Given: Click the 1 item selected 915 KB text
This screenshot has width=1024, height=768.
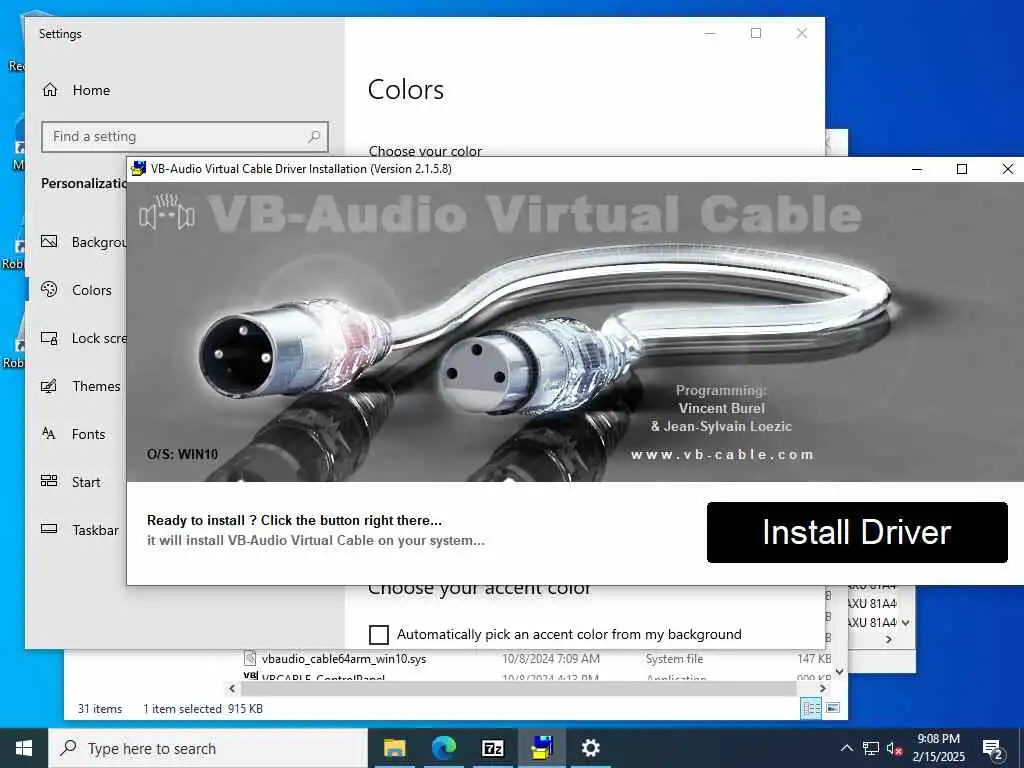Looking at the screenshot, I should pyautogui.click(x=202, y=709).
